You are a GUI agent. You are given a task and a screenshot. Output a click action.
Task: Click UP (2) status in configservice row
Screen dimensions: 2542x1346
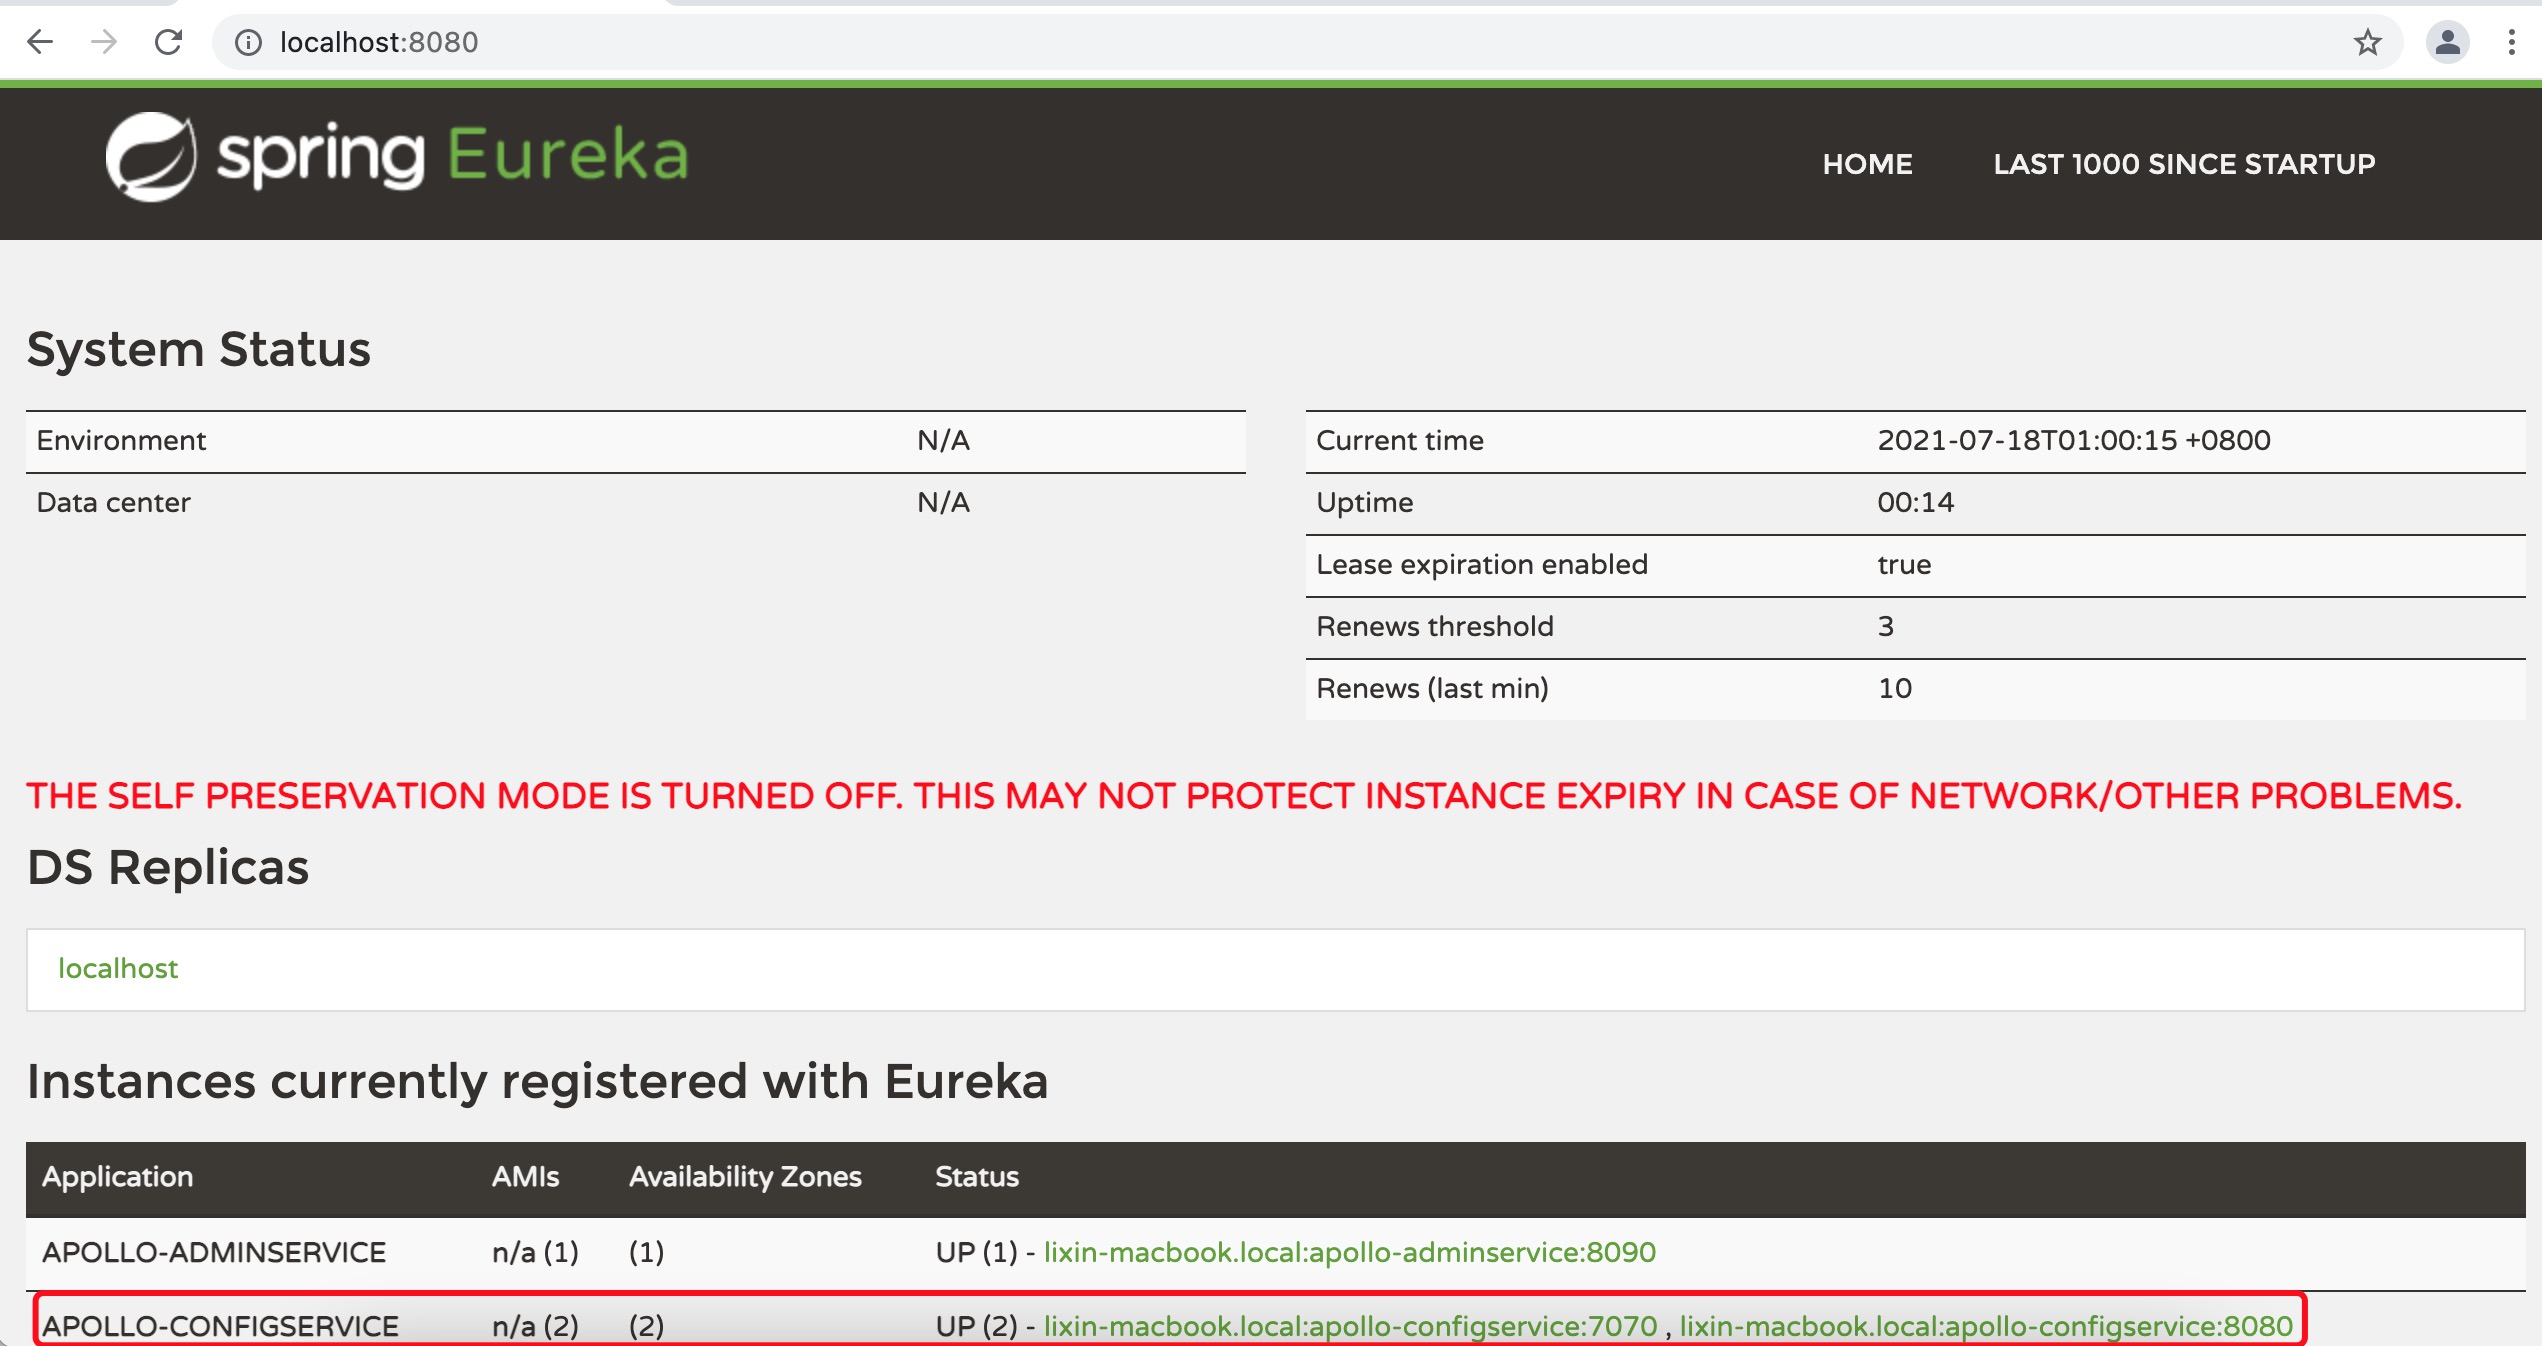[976, 1326]
